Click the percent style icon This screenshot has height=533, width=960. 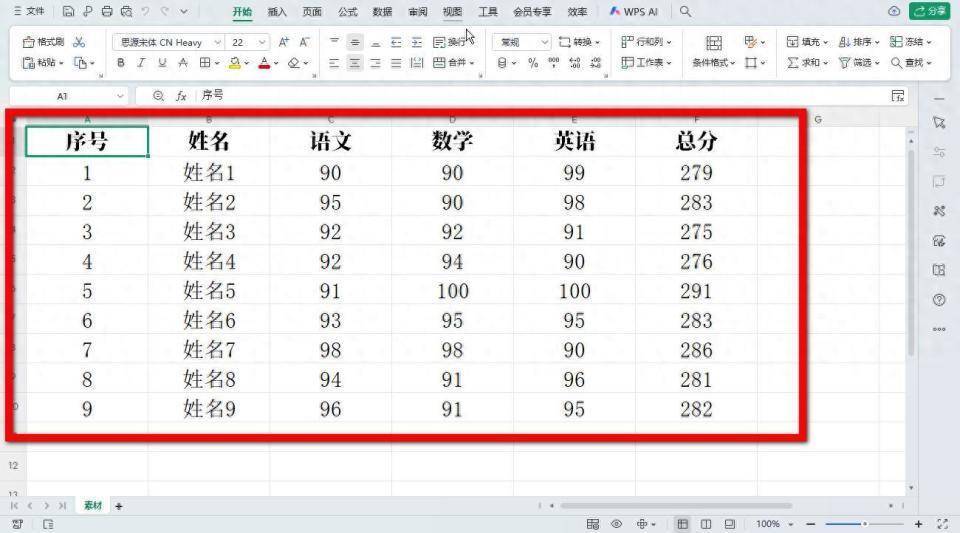point(532,63)
